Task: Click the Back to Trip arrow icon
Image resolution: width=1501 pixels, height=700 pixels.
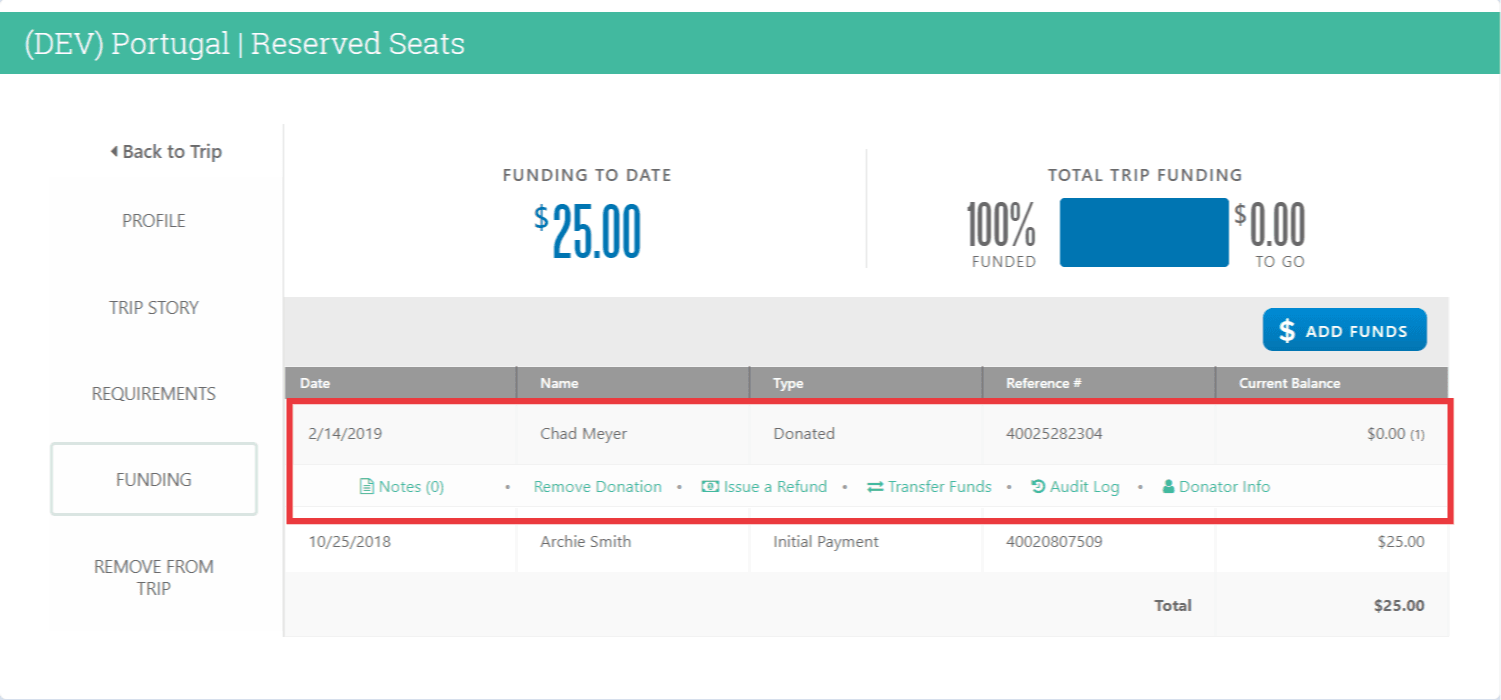Action: (x=114, y=152)
